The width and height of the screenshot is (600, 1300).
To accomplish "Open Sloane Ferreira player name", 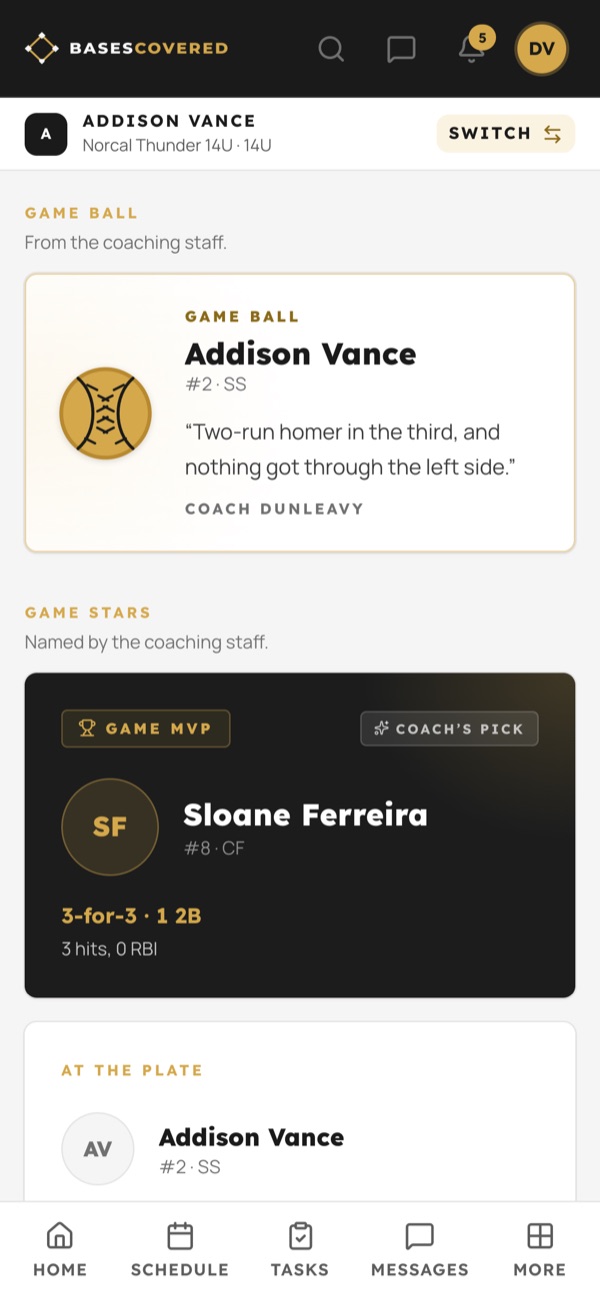I will 305,815.
